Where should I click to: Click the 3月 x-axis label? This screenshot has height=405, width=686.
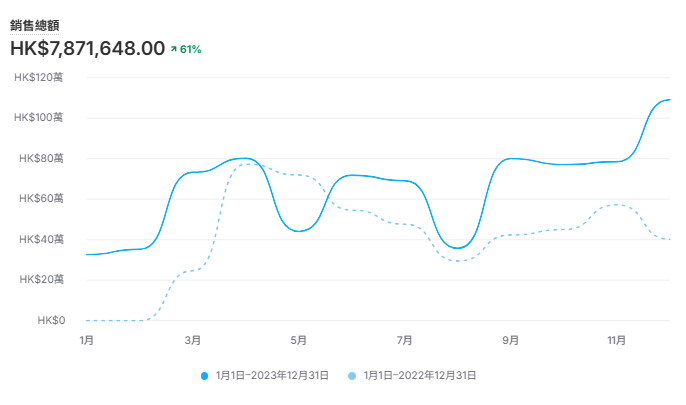pos(193,340)
